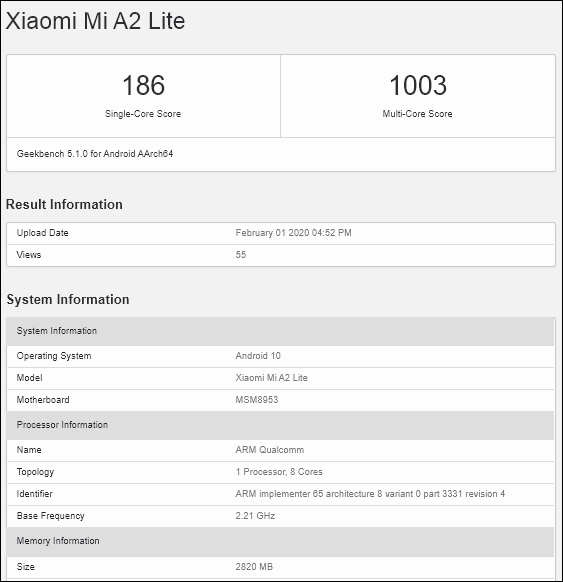This screenshot has height=582, width=563.
Task: Select the Result Information heading
Action: click(x=64, y=205)
